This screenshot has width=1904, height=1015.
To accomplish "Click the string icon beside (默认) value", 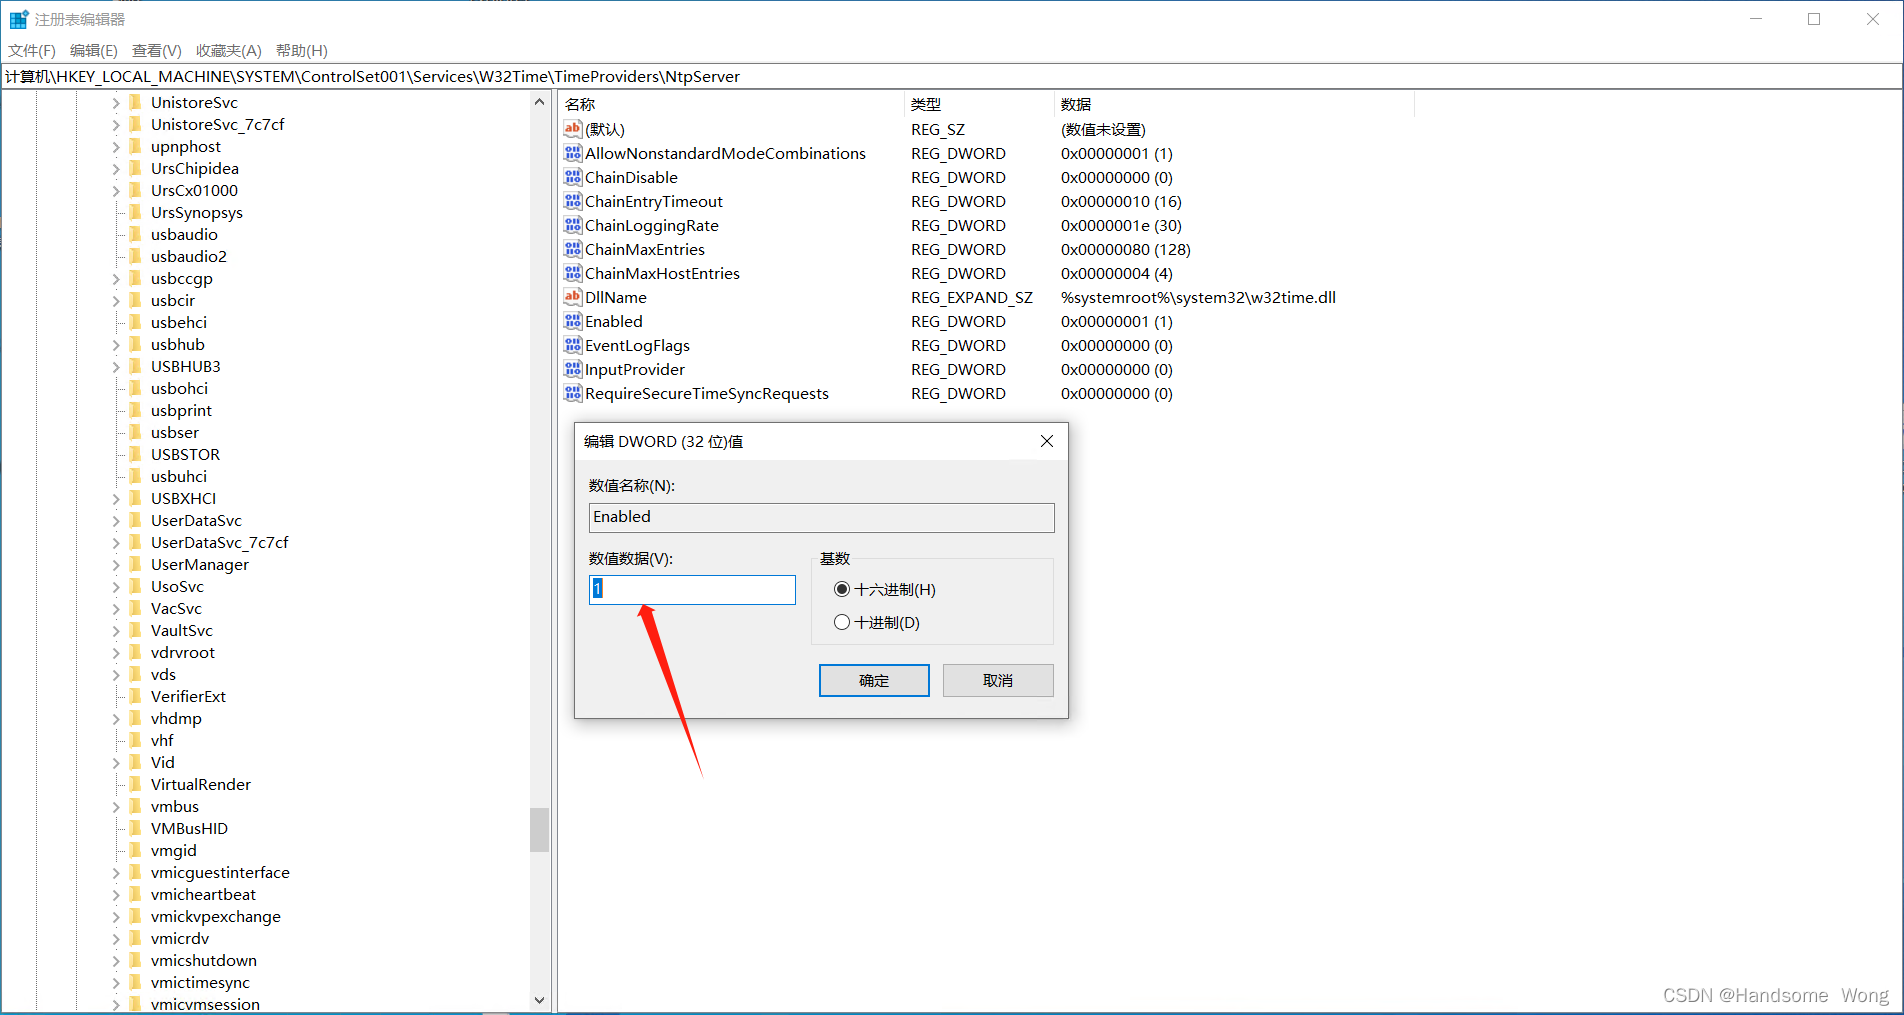I will pos(573,129).
